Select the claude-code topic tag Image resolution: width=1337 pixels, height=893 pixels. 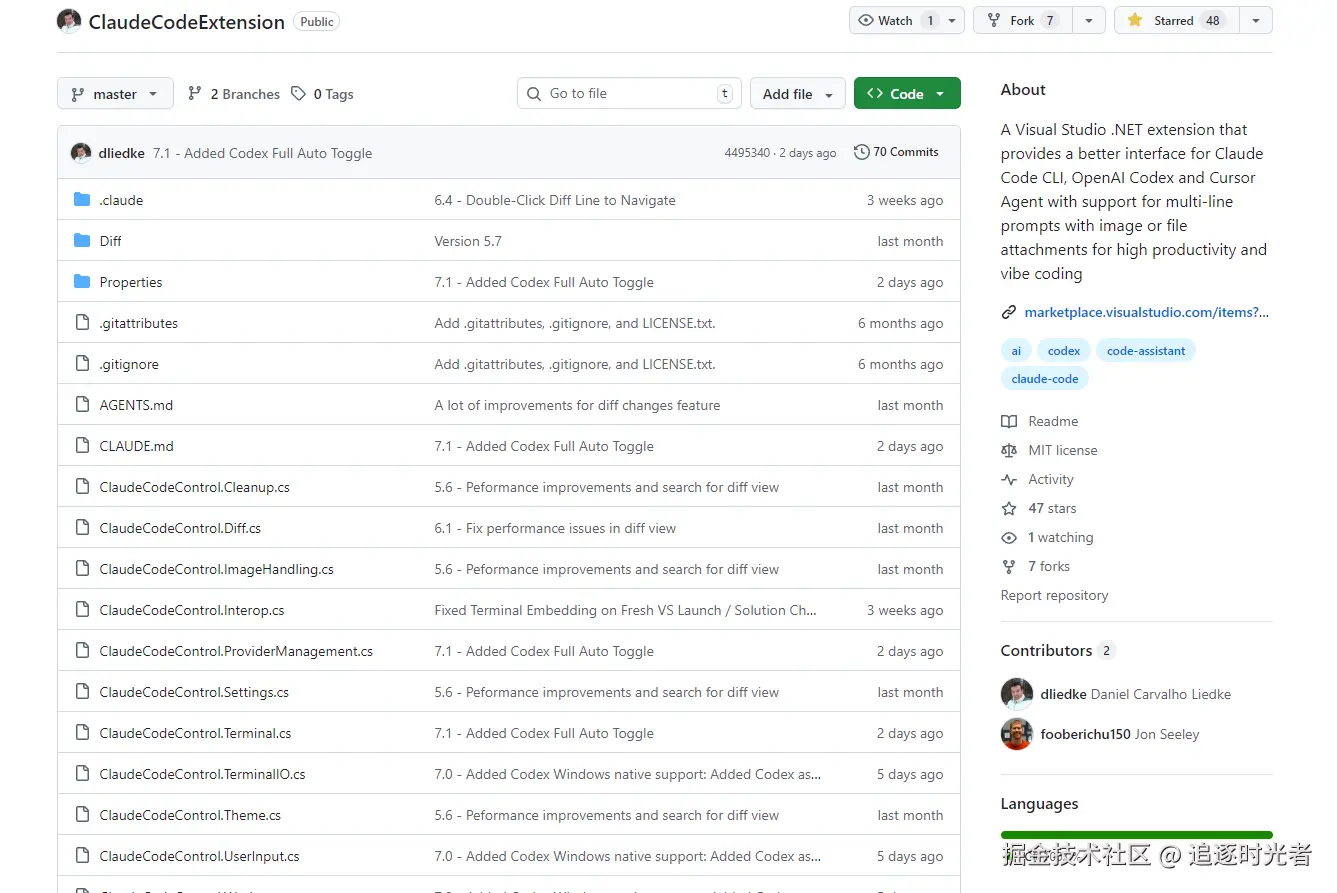[1045, 379]
